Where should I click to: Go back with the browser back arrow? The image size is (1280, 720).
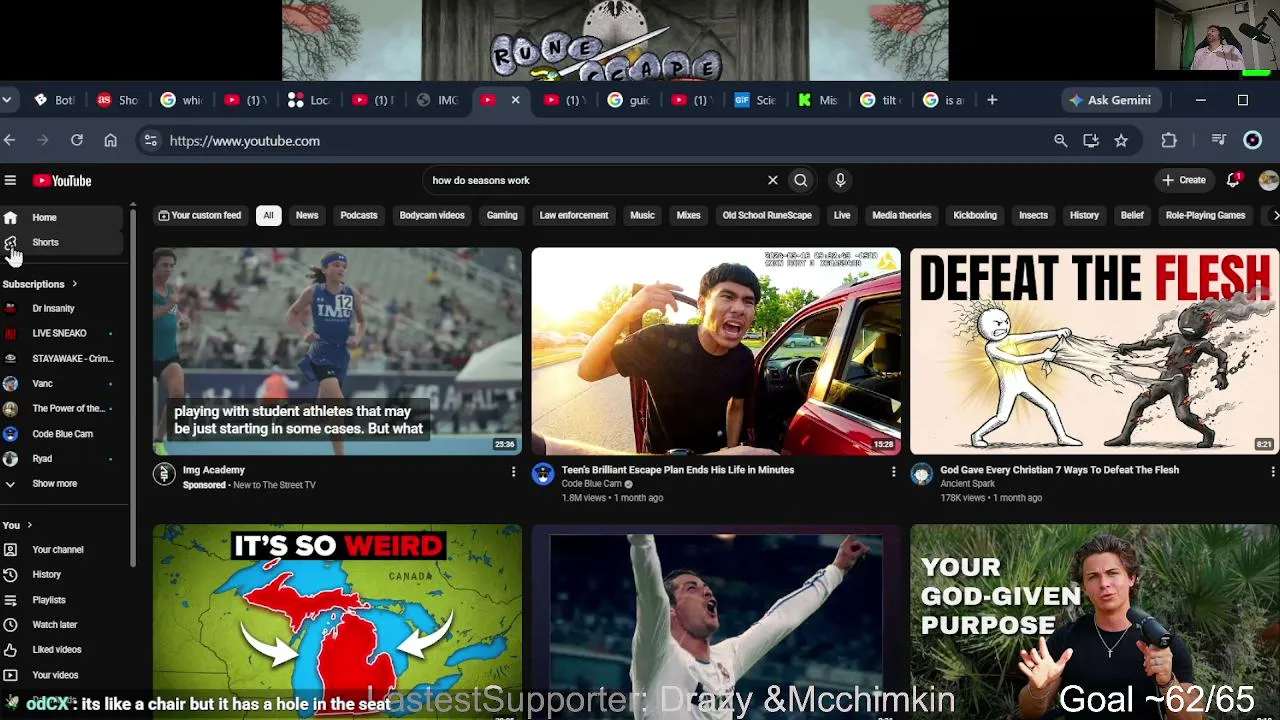tap(9, 141)
